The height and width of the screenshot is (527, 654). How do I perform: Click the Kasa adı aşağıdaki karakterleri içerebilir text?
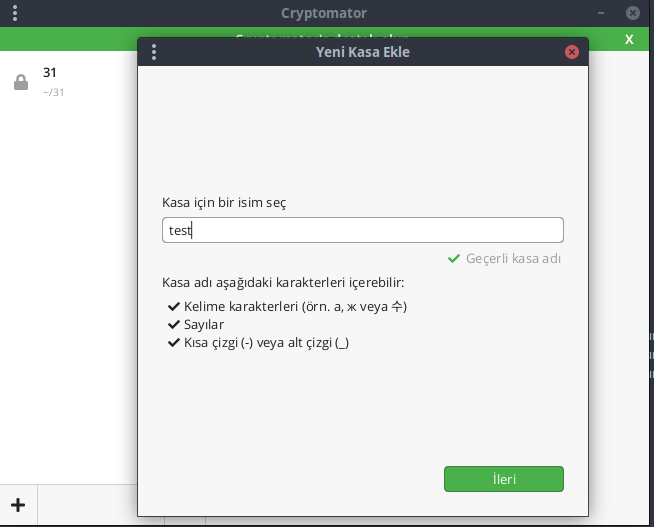point(283,283)
